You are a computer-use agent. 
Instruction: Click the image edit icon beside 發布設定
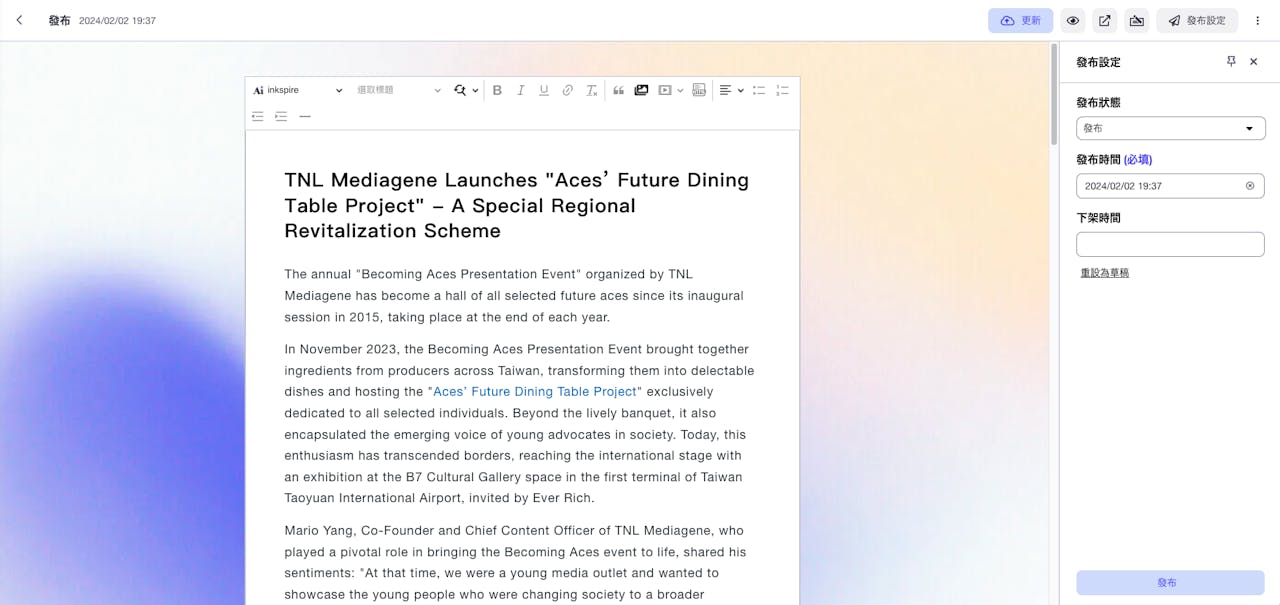coord(1137,20)
